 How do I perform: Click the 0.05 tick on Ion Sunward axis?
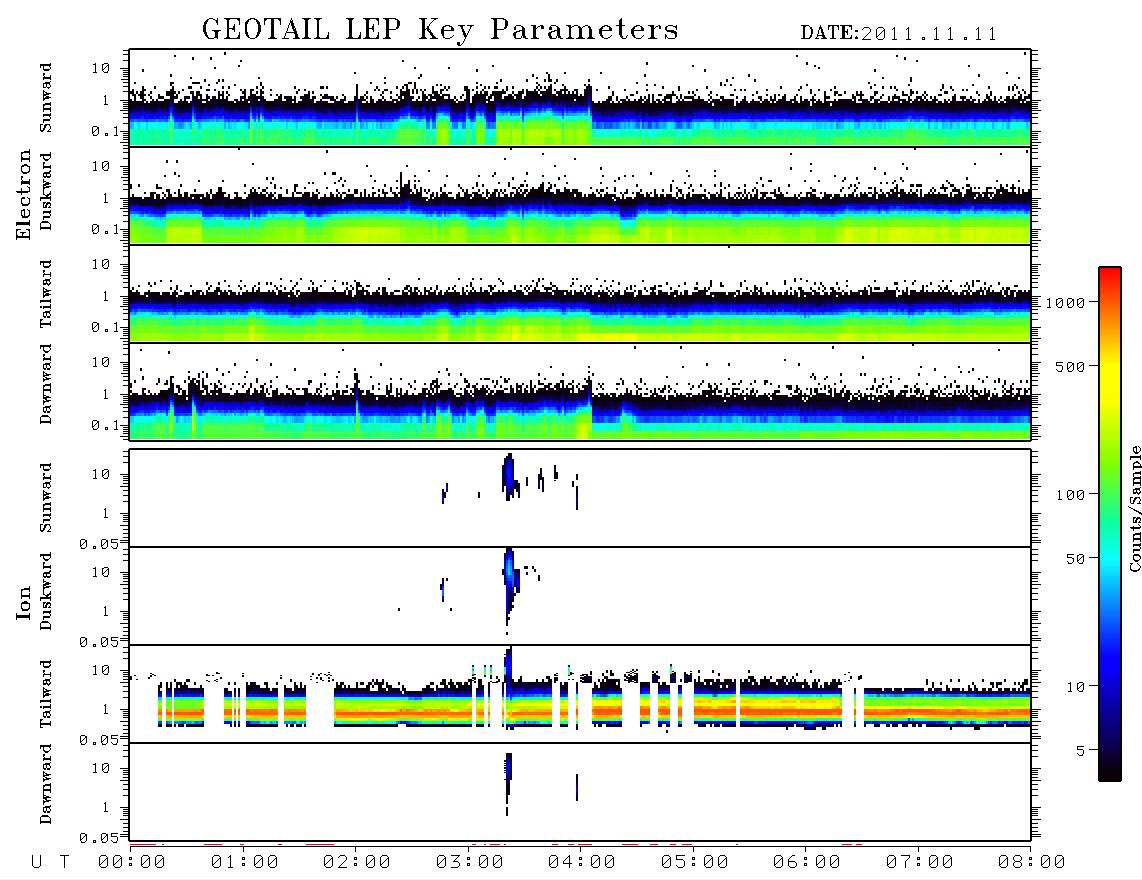tap(99, 544)
